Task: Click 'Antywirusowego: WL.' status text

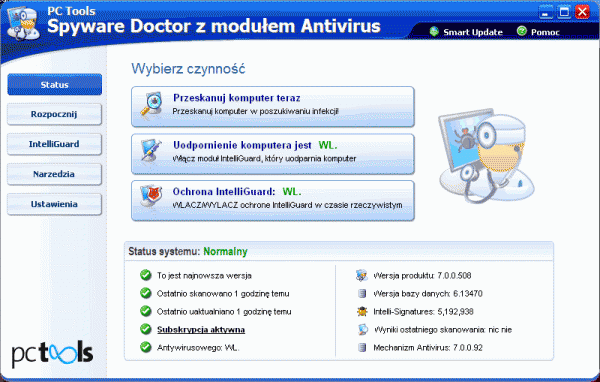Action: (x=198, y=348)
